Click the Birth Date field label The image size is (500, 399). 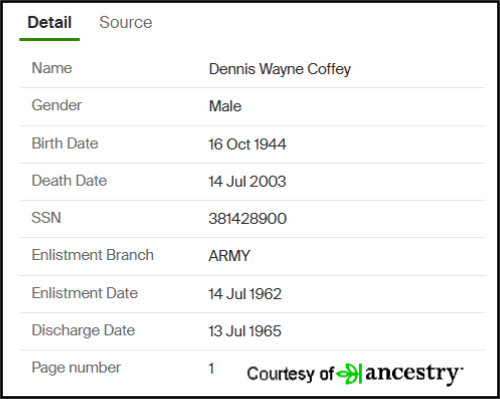coord(65,144)
